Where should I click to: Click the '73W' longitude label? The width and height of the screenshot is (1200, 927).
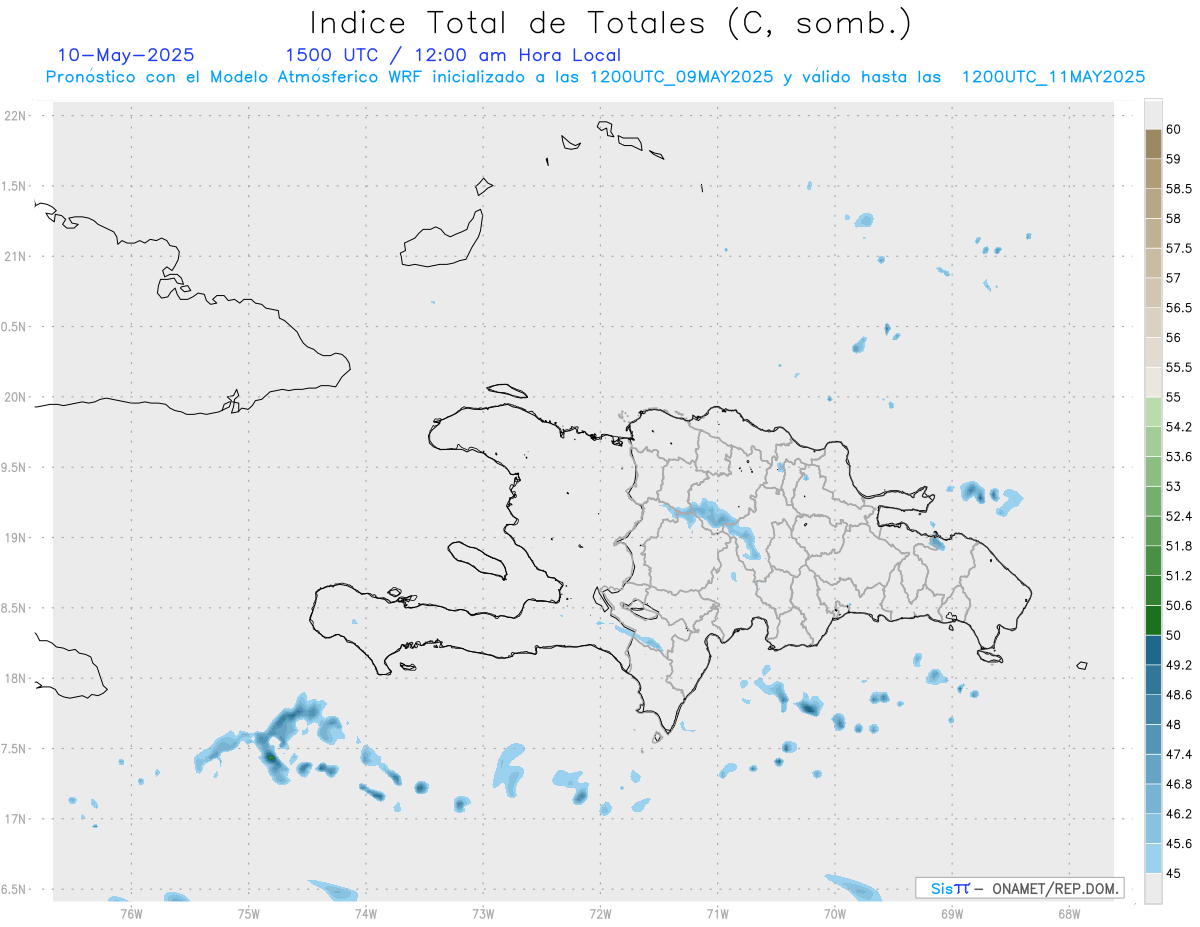(x=483, y=913)
